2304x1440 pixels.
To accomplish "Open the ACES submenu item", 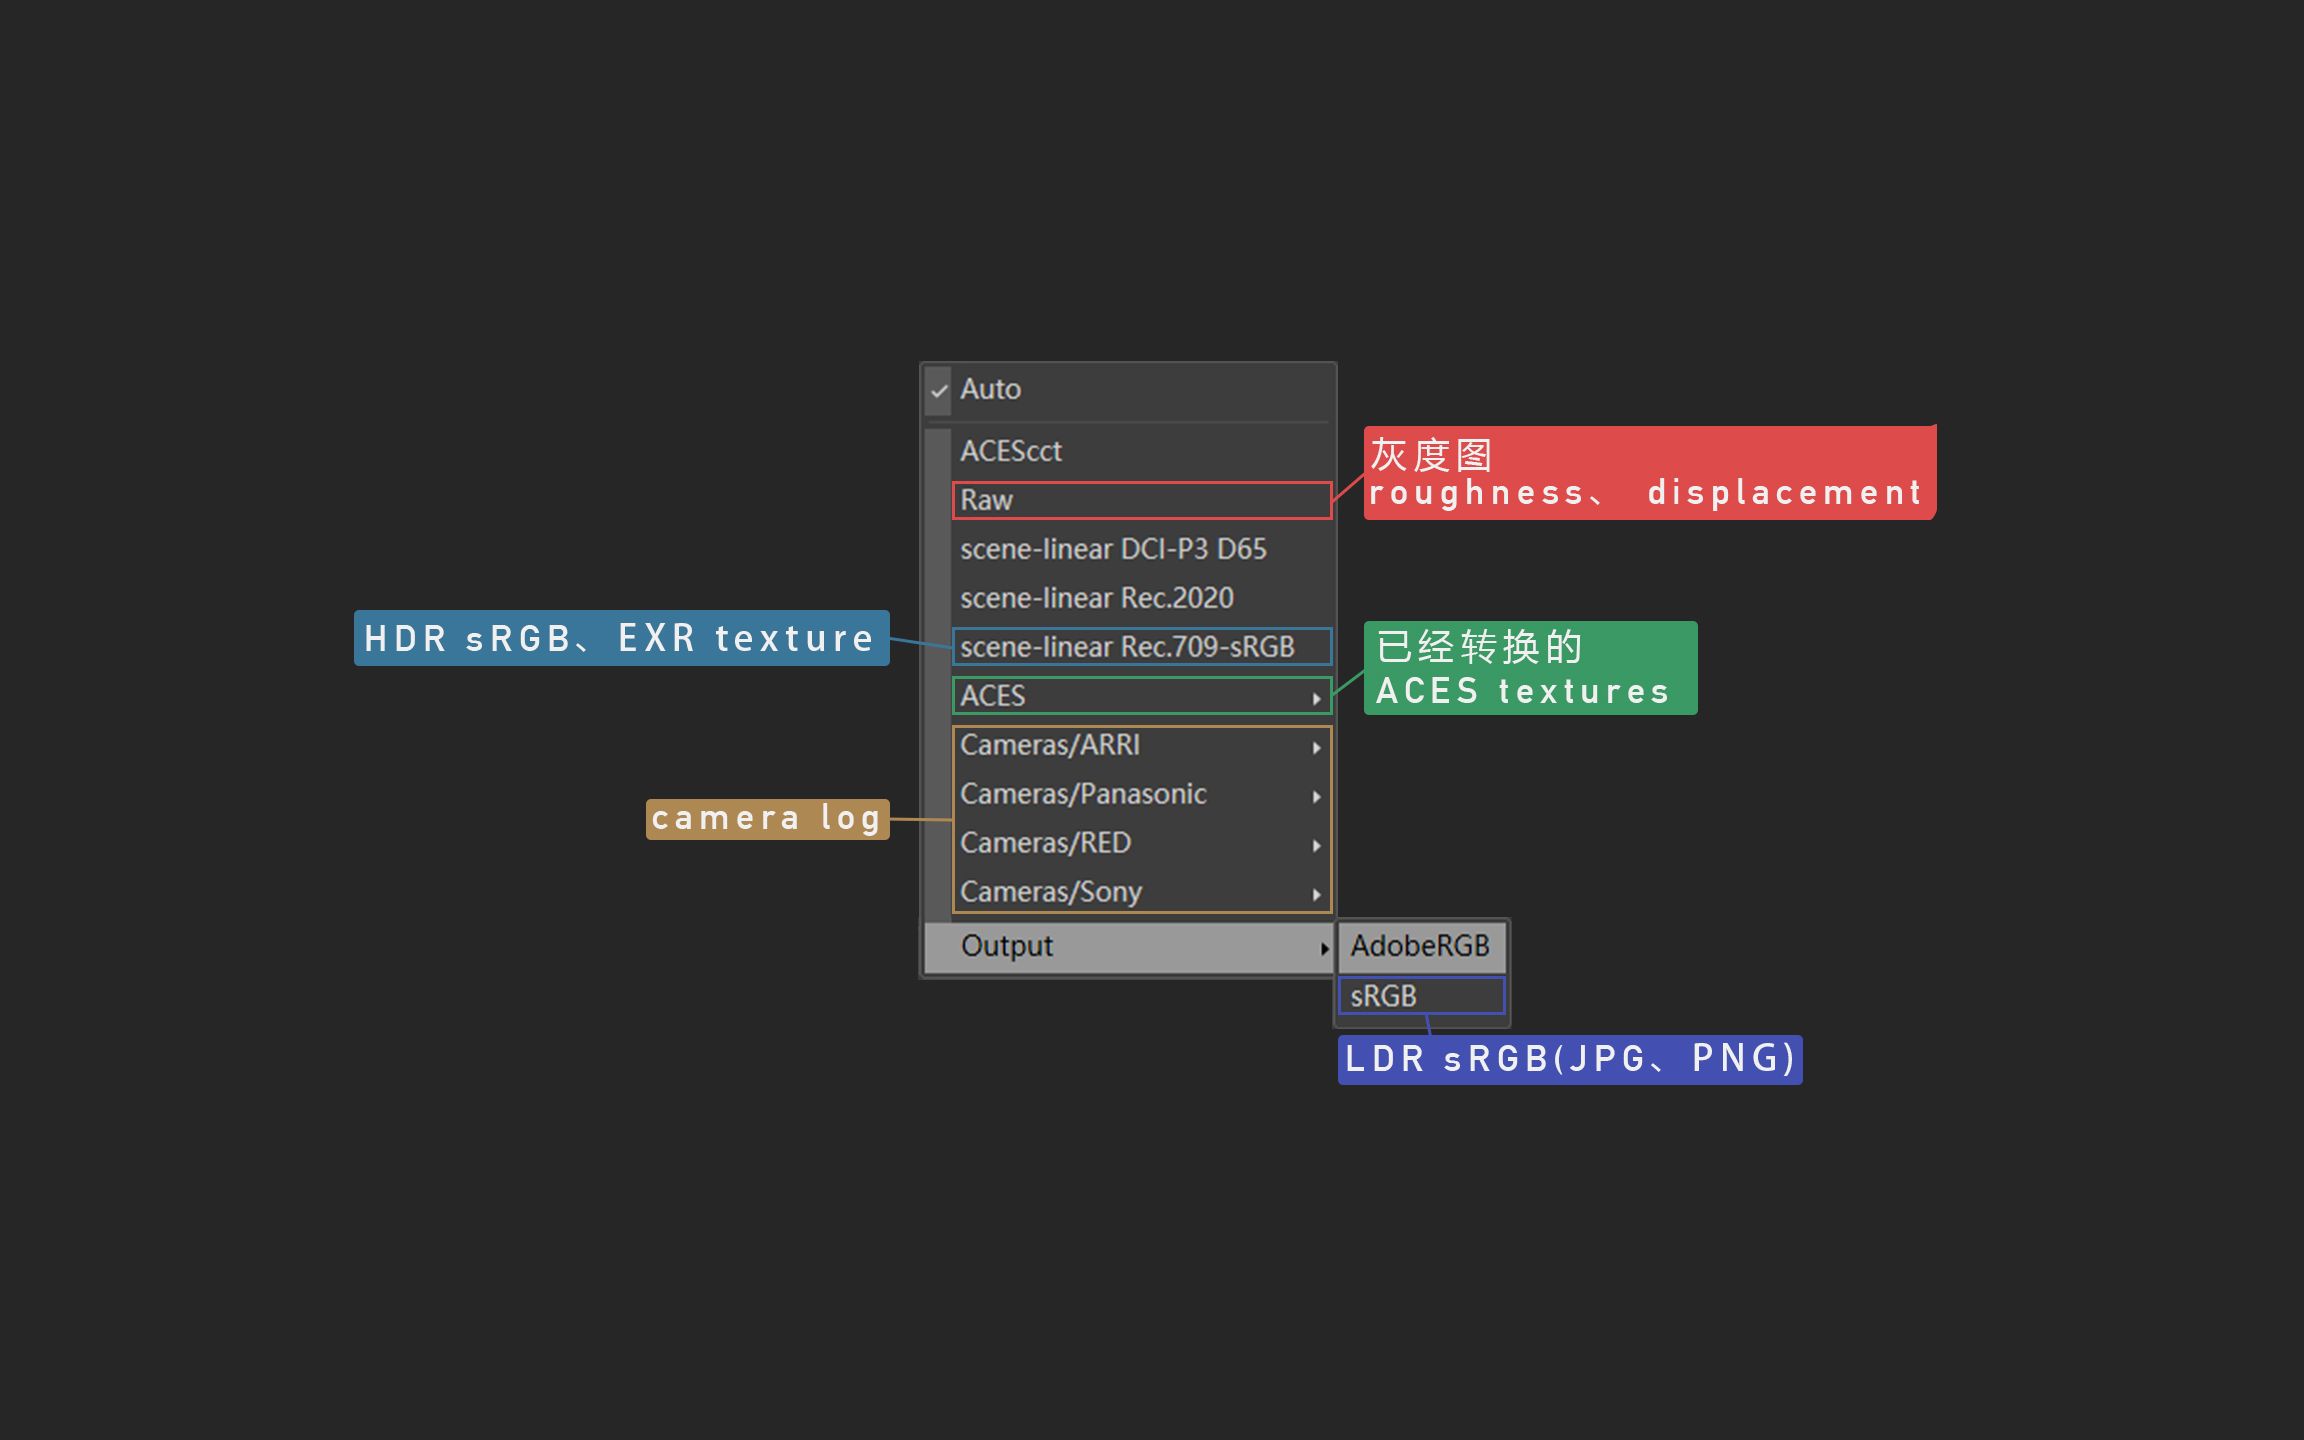I will [x=993, y=696].
